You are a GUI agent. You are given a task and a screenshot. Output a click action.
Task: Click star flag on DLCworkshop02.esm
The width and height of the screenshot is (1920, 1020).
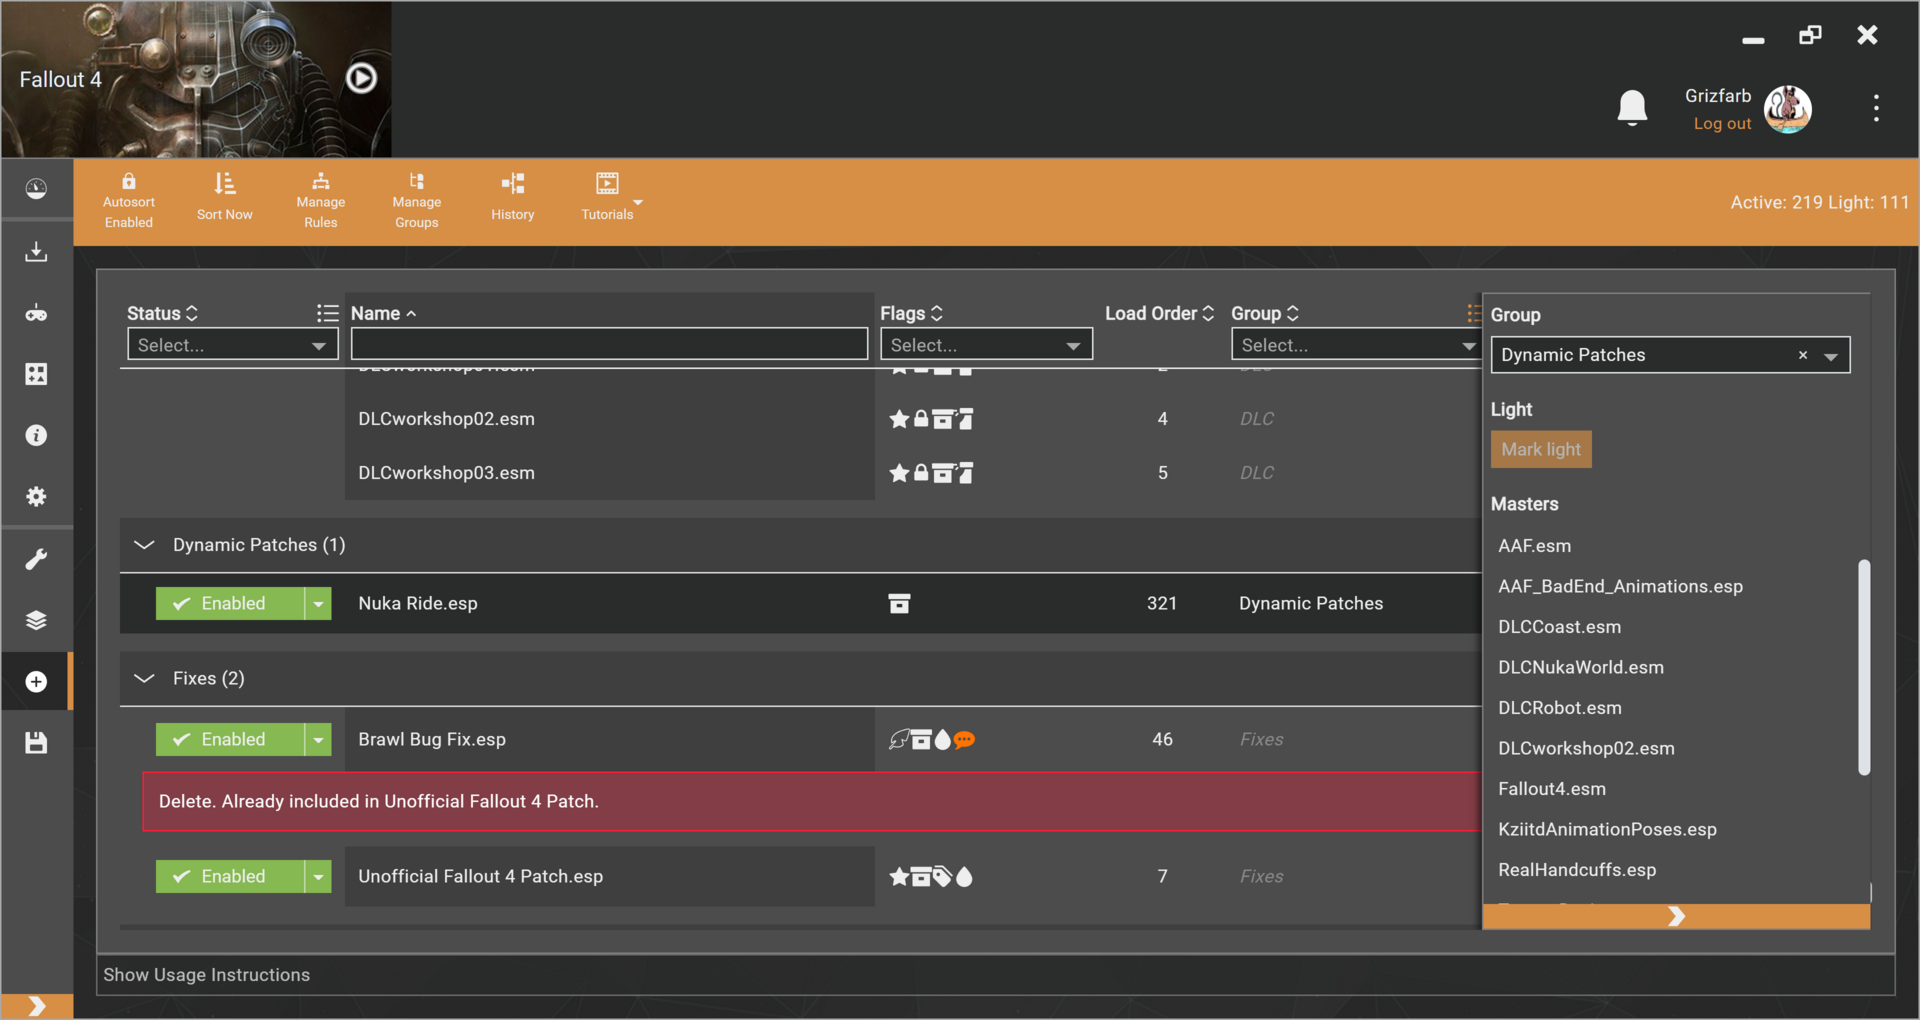(899, 418)
